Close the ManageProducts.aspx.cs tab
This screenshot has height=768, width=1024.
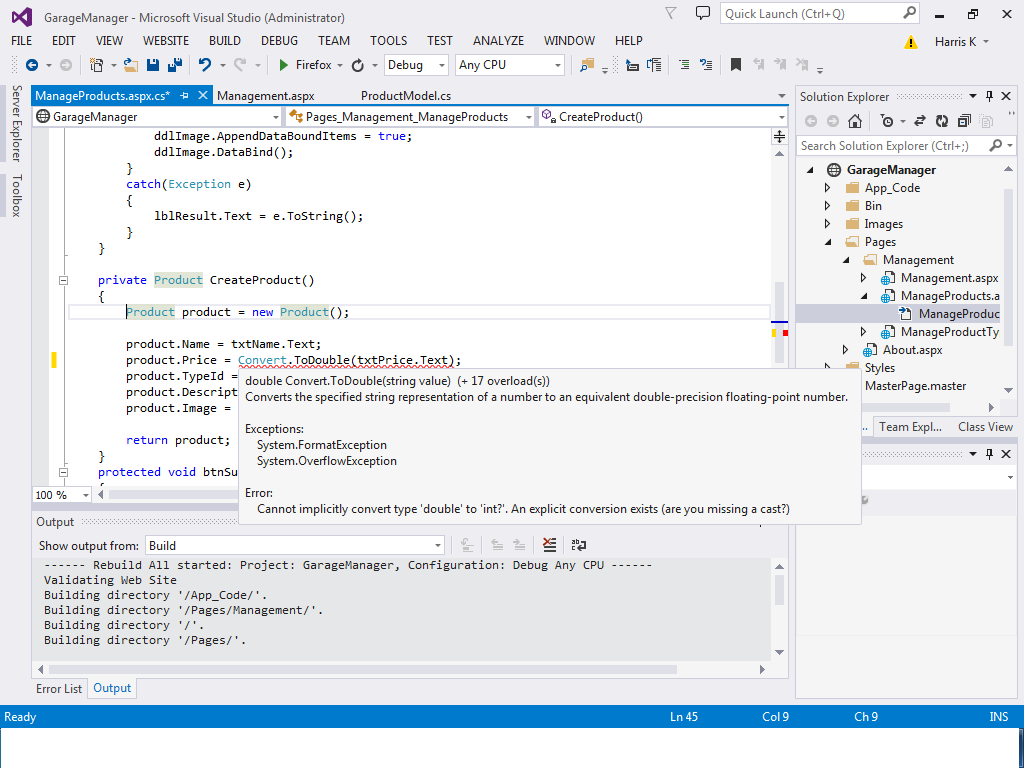tap(203, 95)
